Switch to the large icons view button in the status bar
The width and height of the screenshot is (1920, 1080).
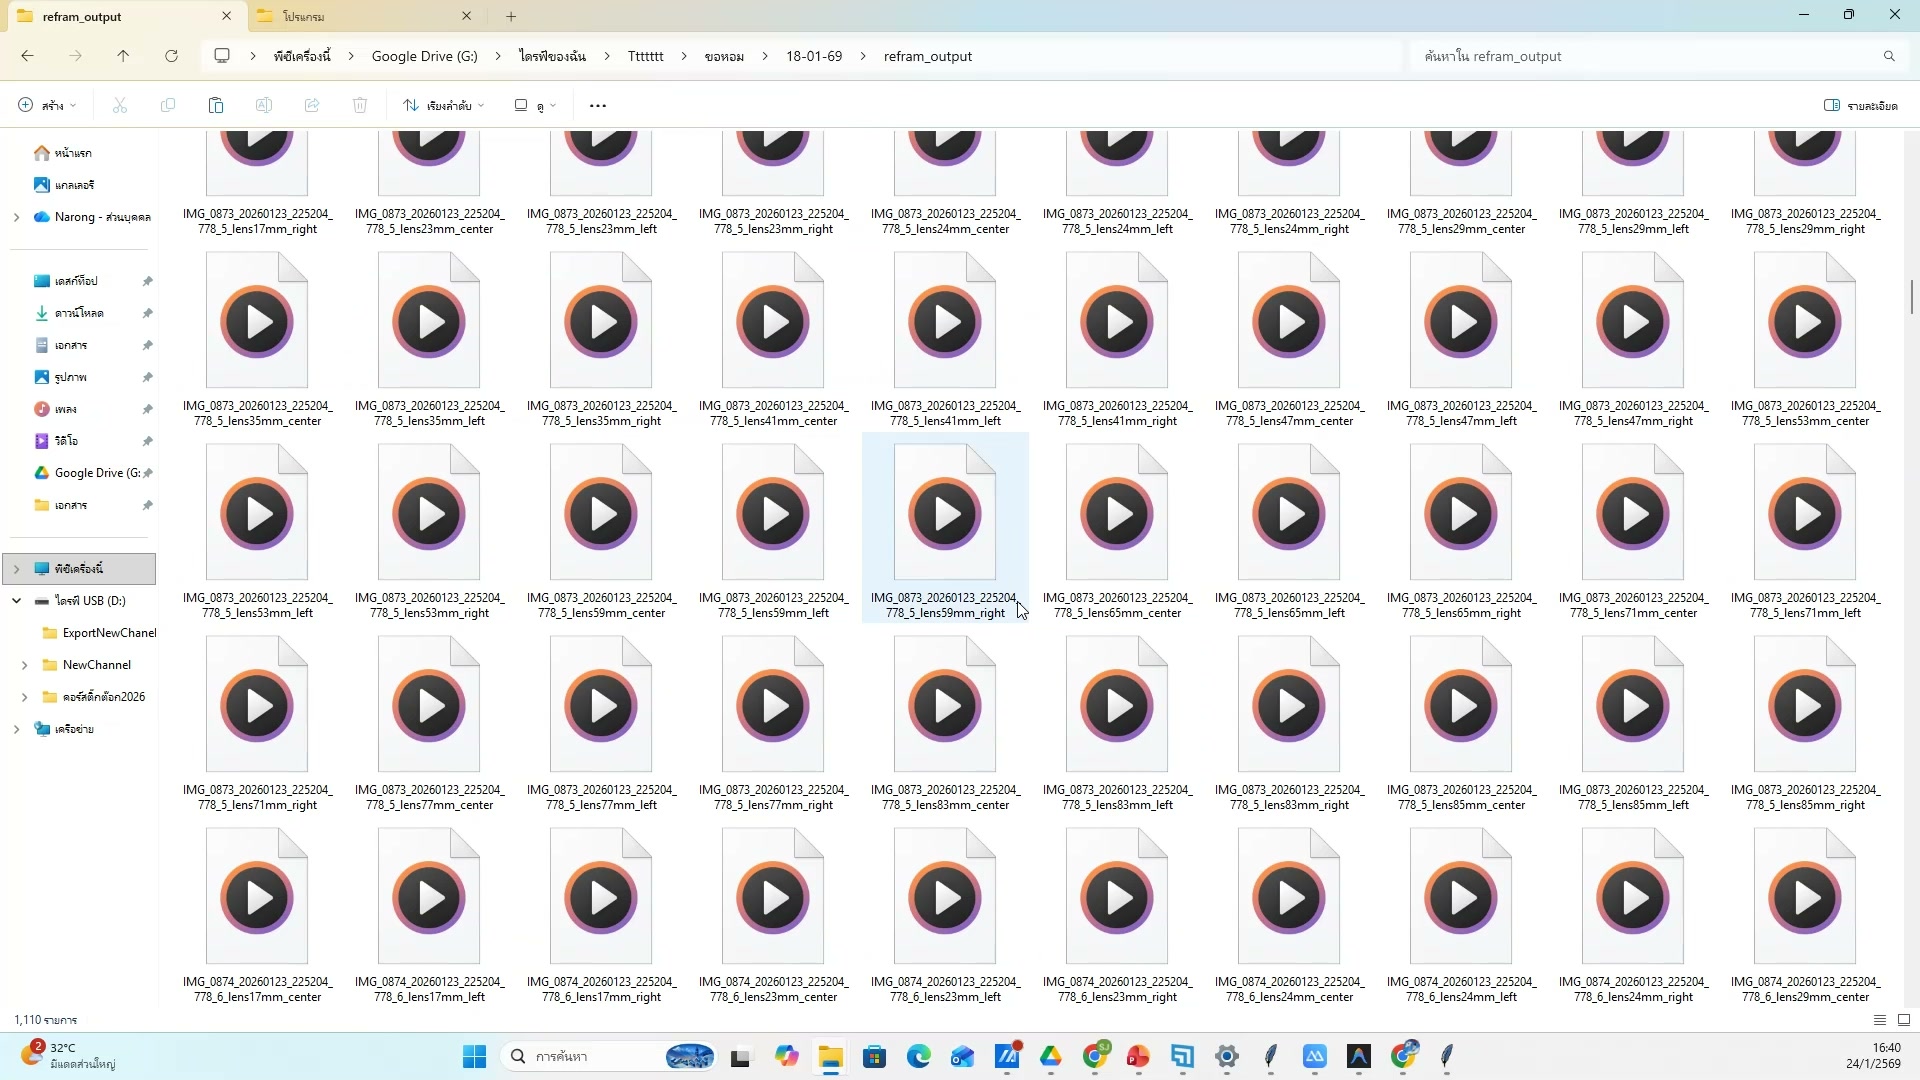point(1904,1020)
